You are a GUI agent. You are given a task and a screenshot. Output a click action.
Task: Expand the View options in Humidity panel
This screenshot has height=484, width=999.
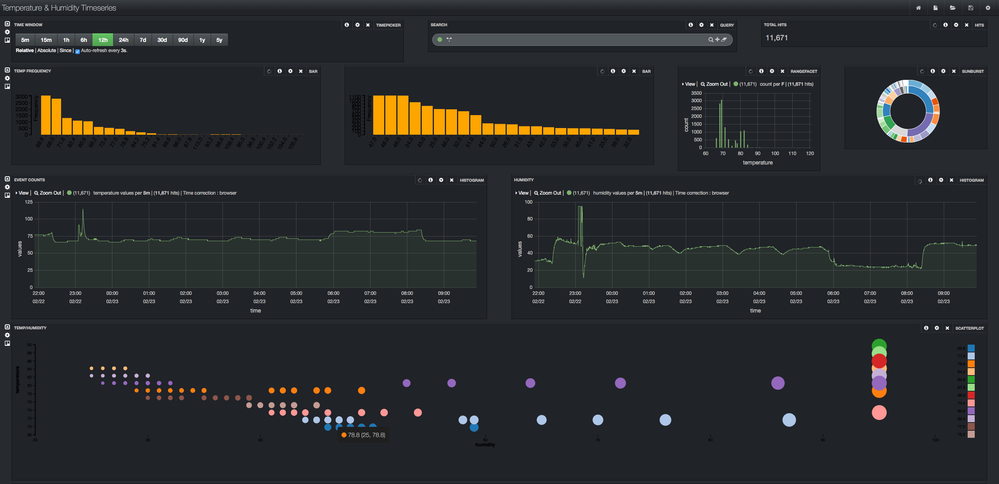click(x=523, y=192)
